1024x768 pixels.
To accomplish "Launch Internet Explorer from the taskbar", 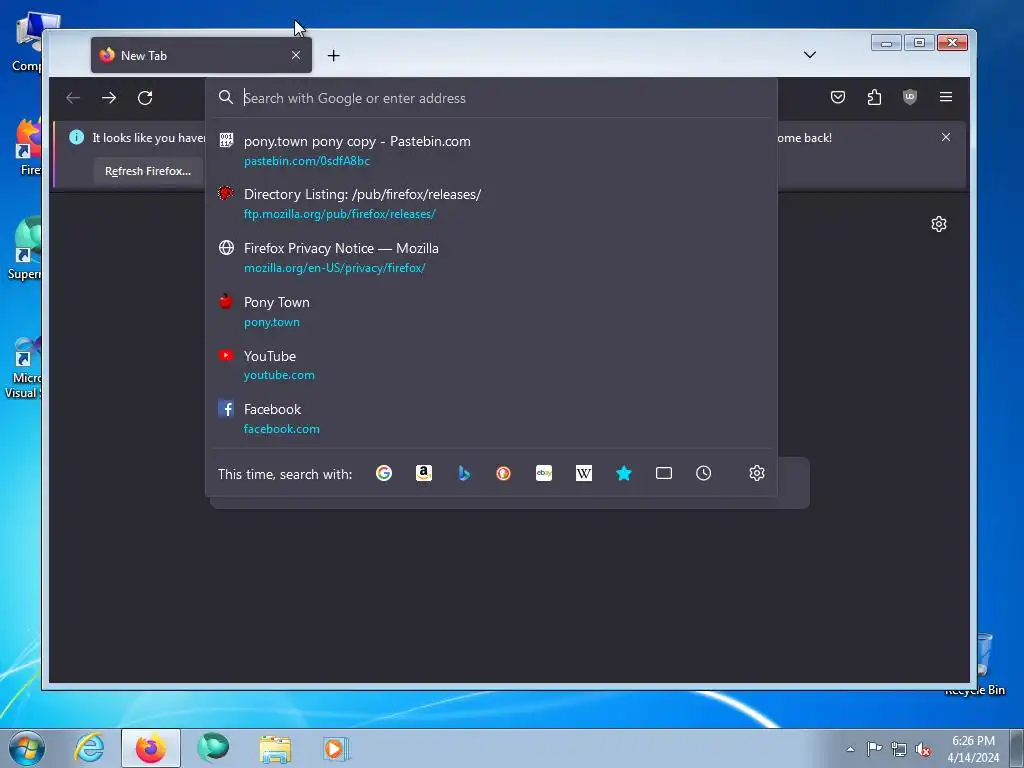I will 89,748.
